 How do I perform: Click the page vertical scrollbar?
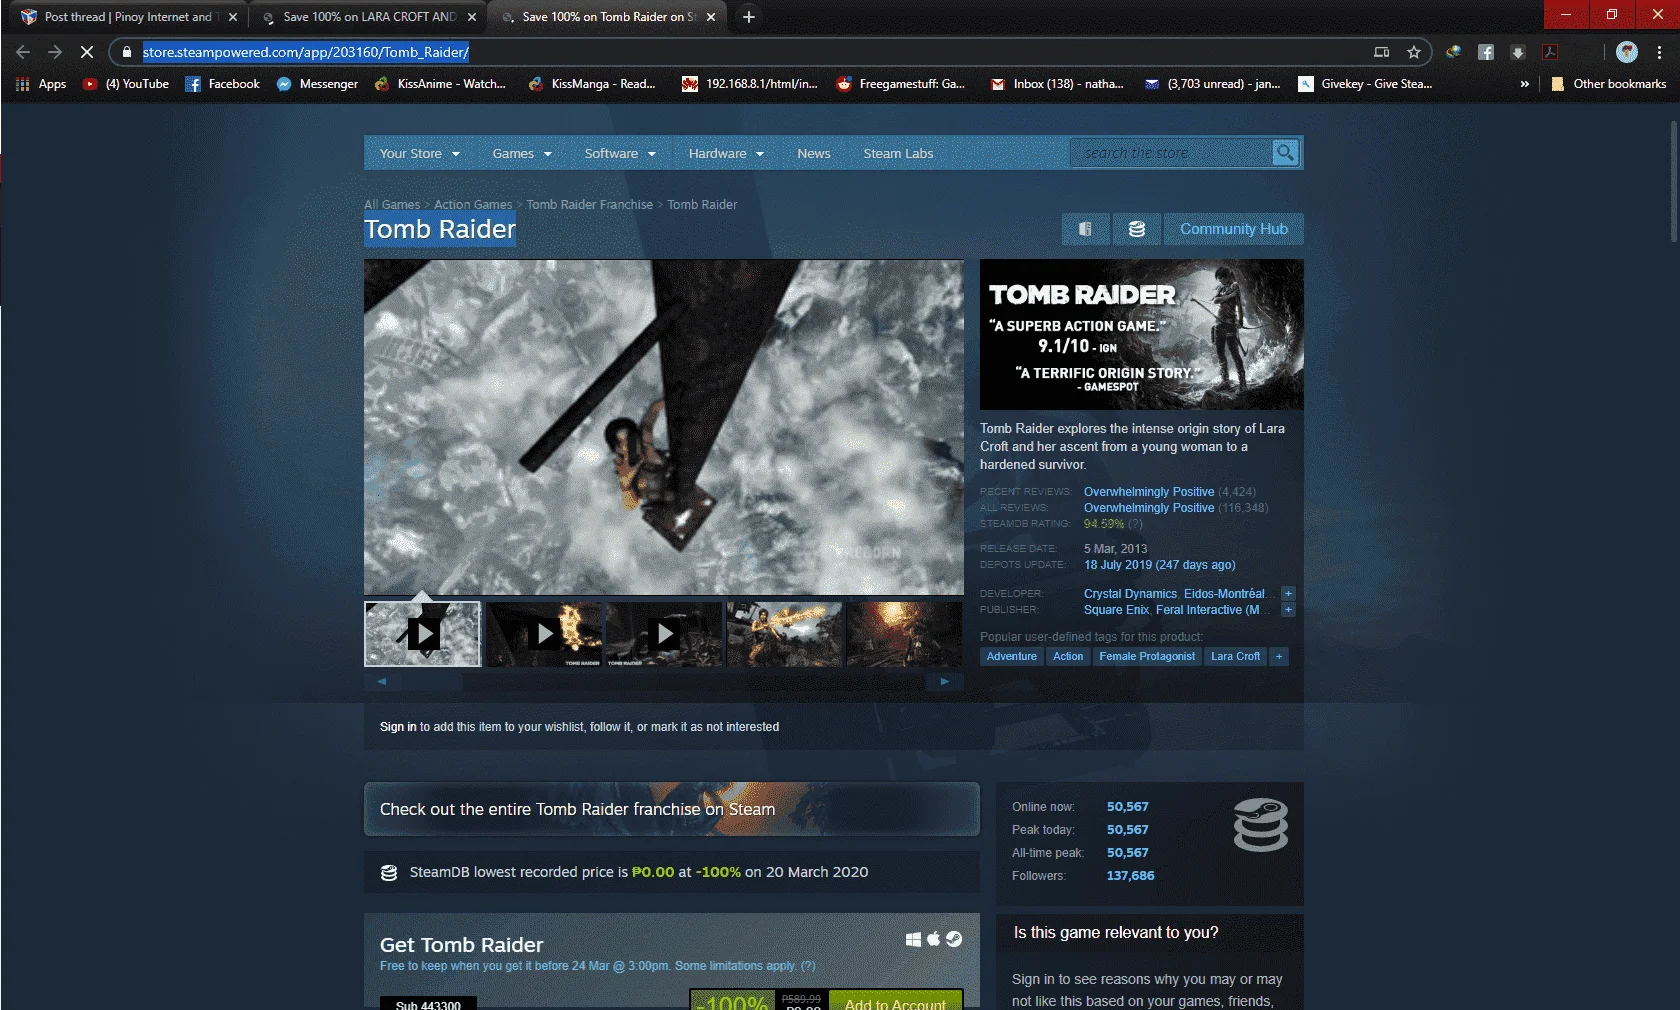[1673, 181]
